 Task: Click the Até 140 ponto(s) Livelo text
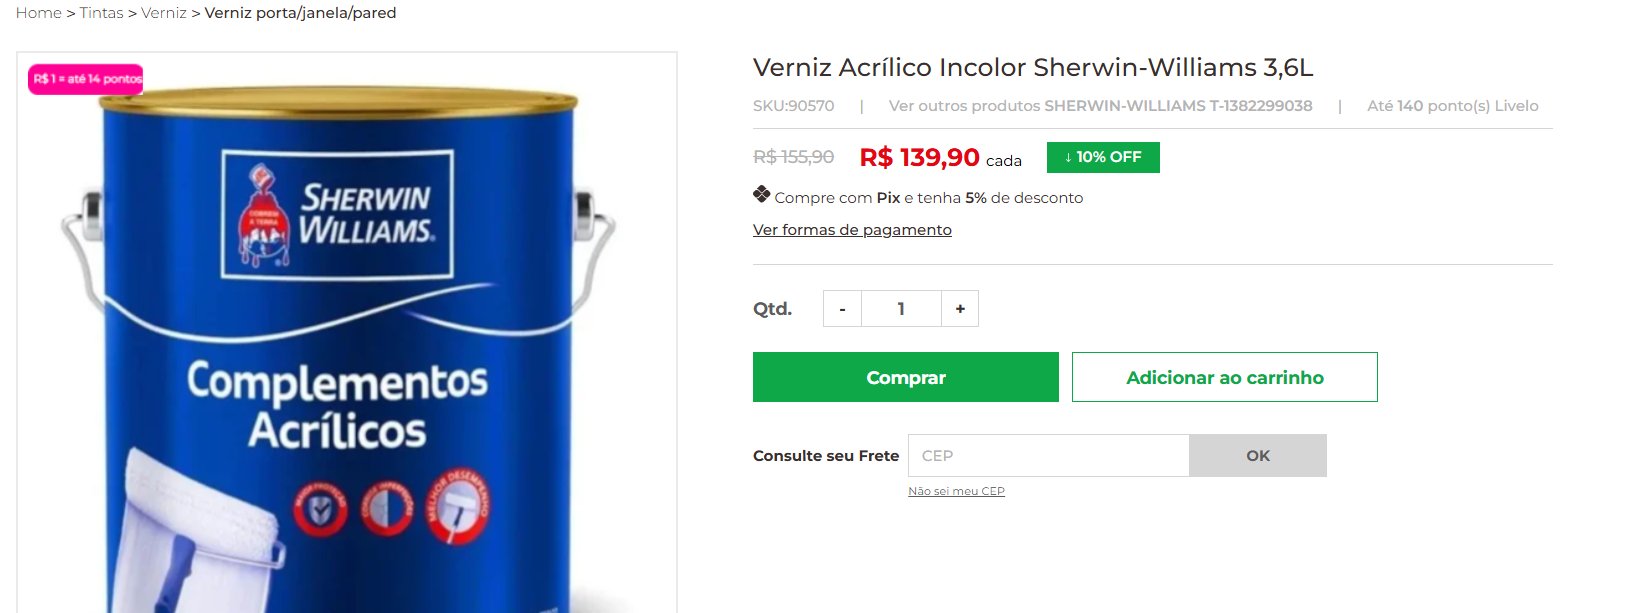click(1453, 106)
